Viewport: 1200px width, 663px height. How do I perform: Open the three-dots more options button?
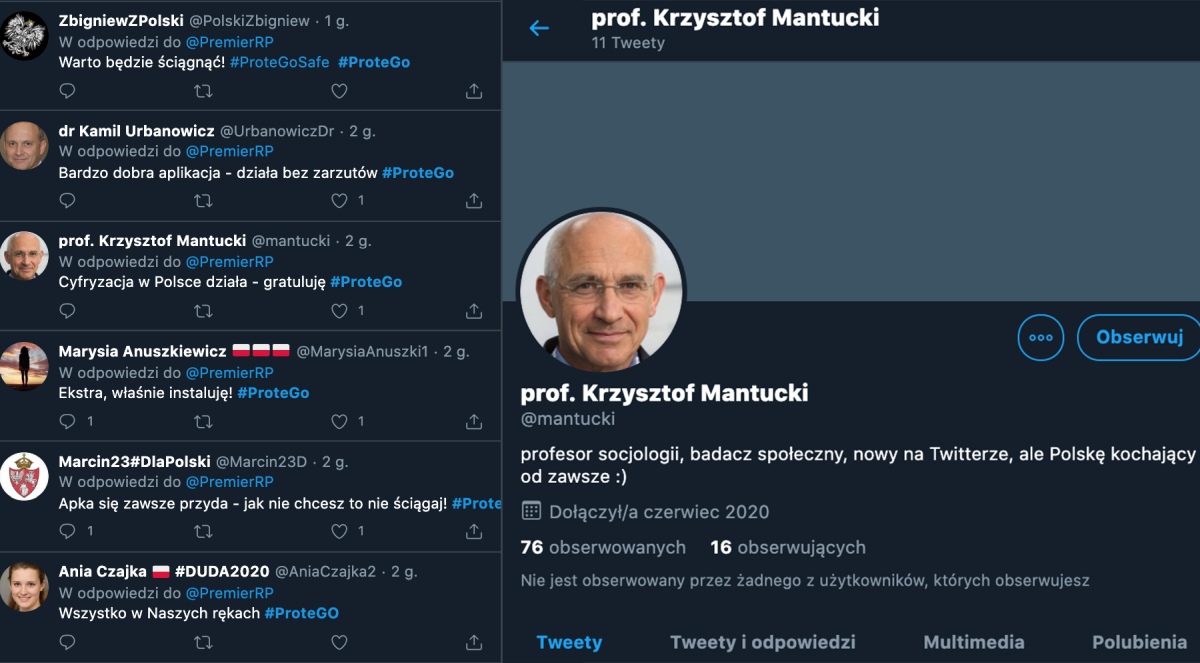point(1041,337)
